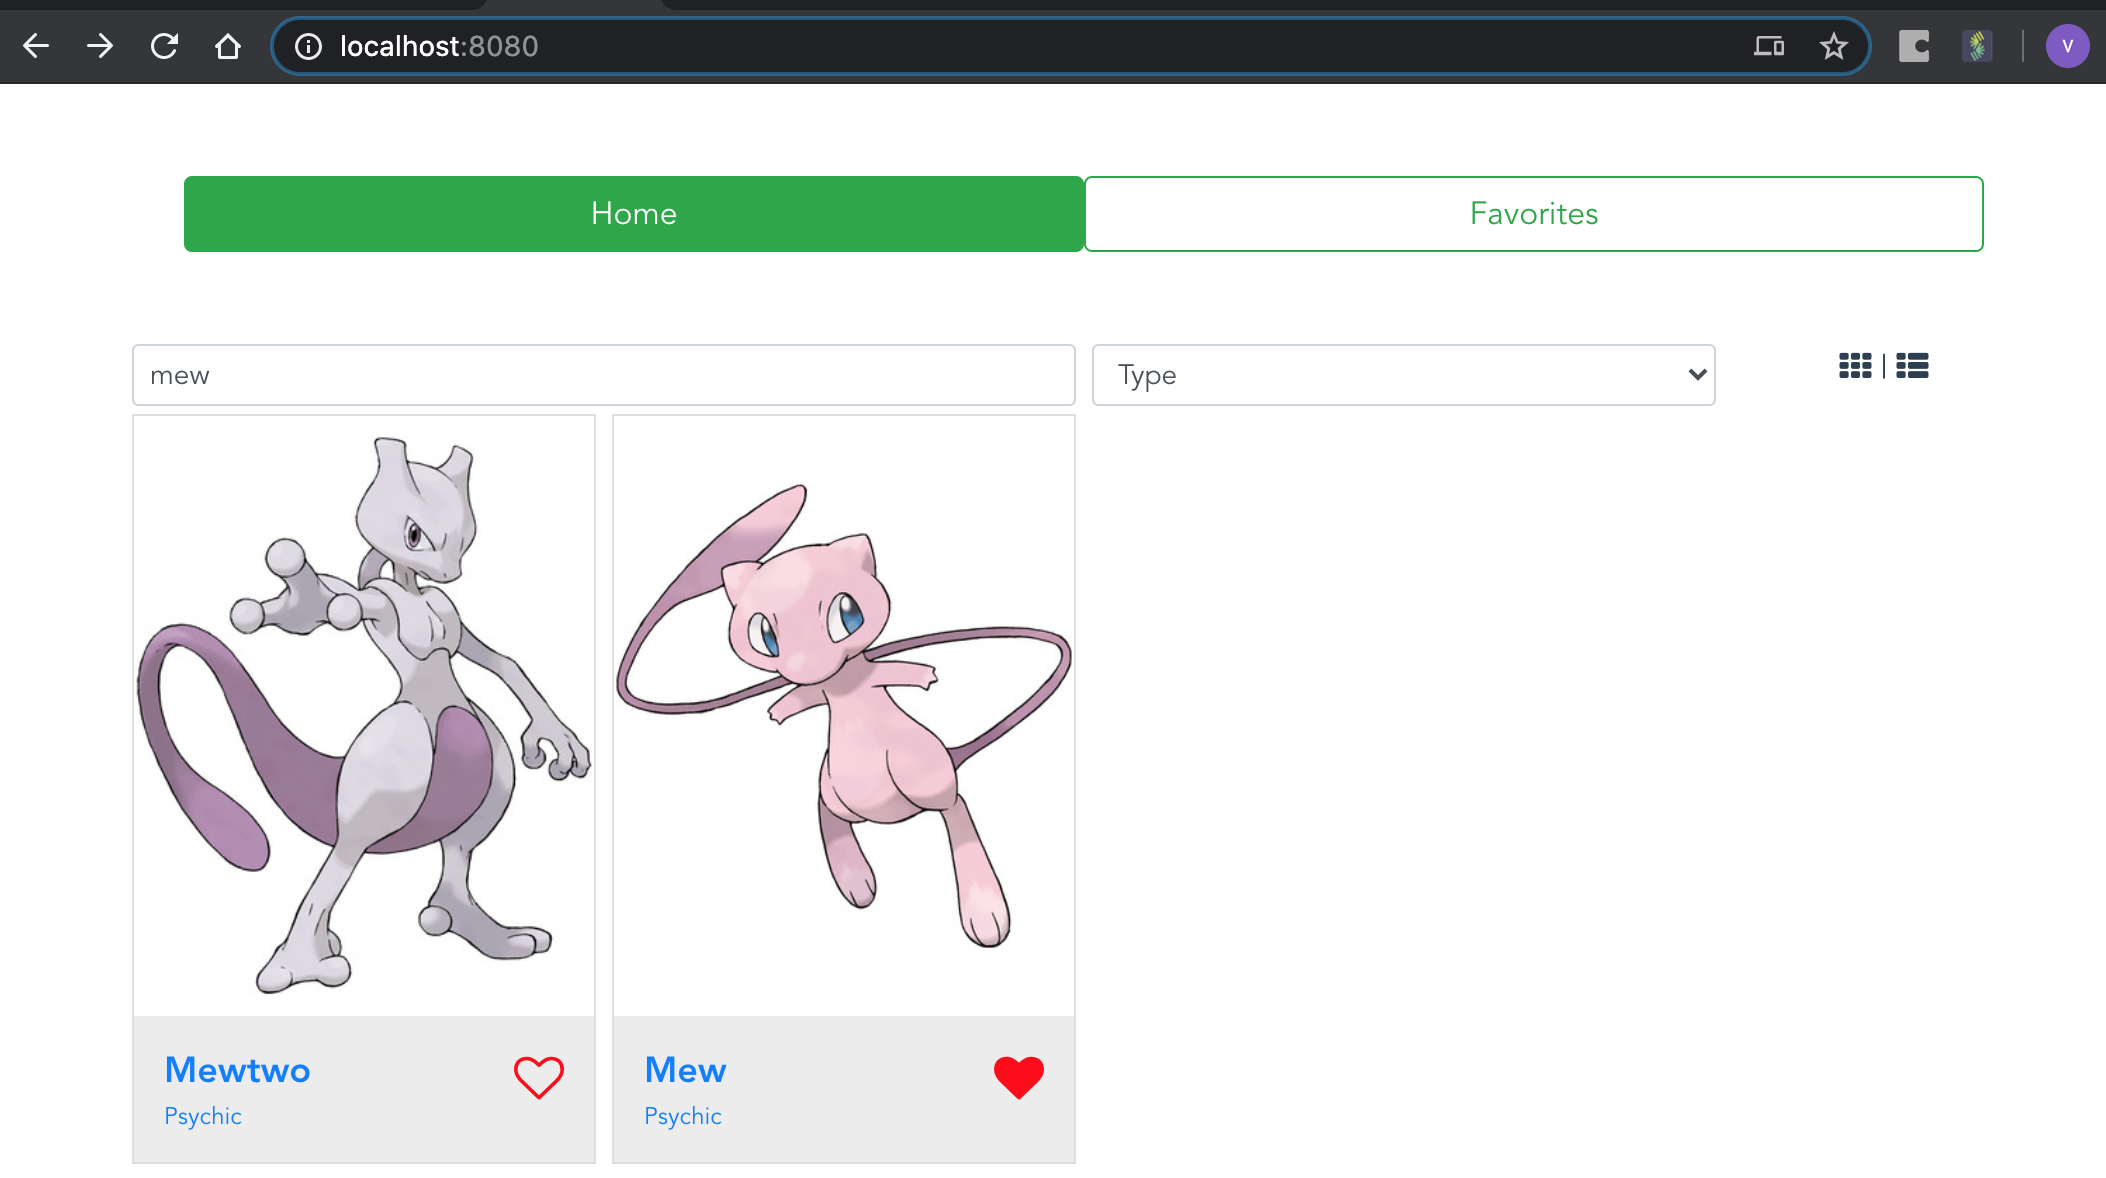Switch to list view layout
Viewport: 2106px width, 1178px height.
(x=1912, y=366)
